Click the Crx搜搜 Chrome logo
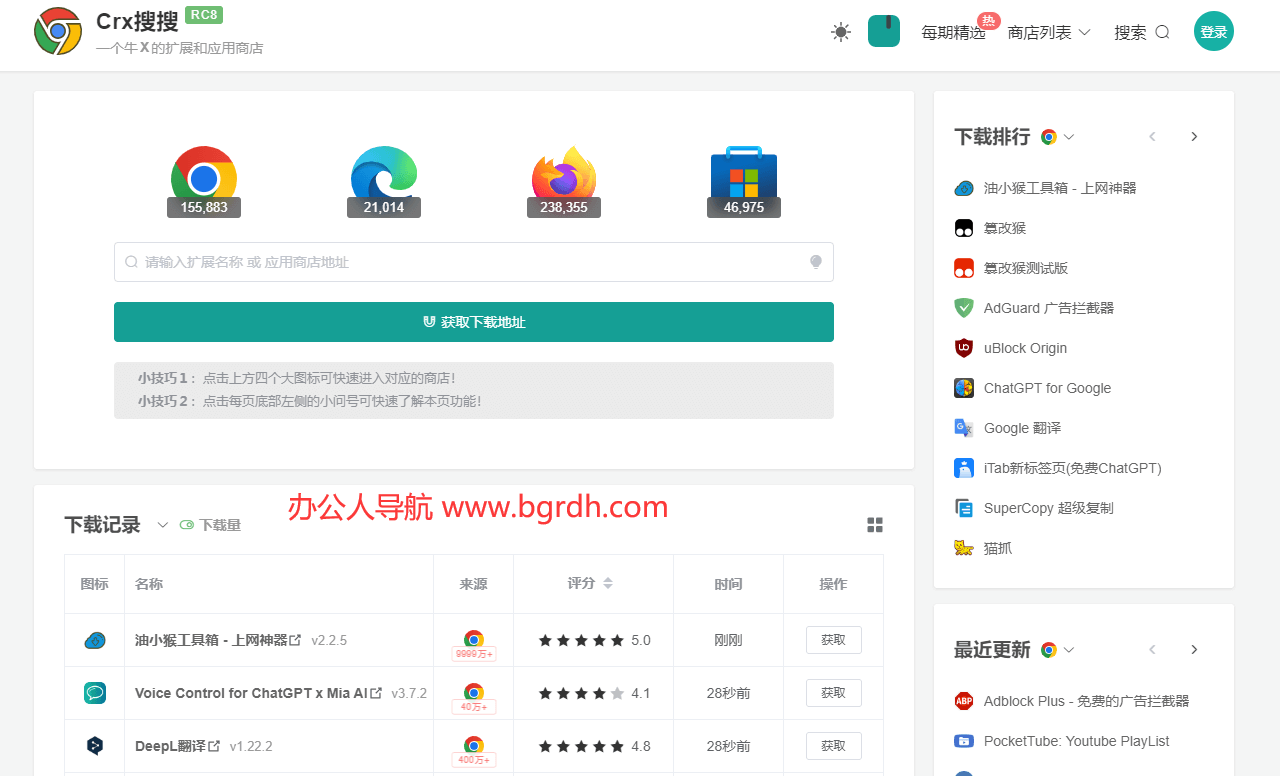 pyautogui.click(x=58, y=31)
